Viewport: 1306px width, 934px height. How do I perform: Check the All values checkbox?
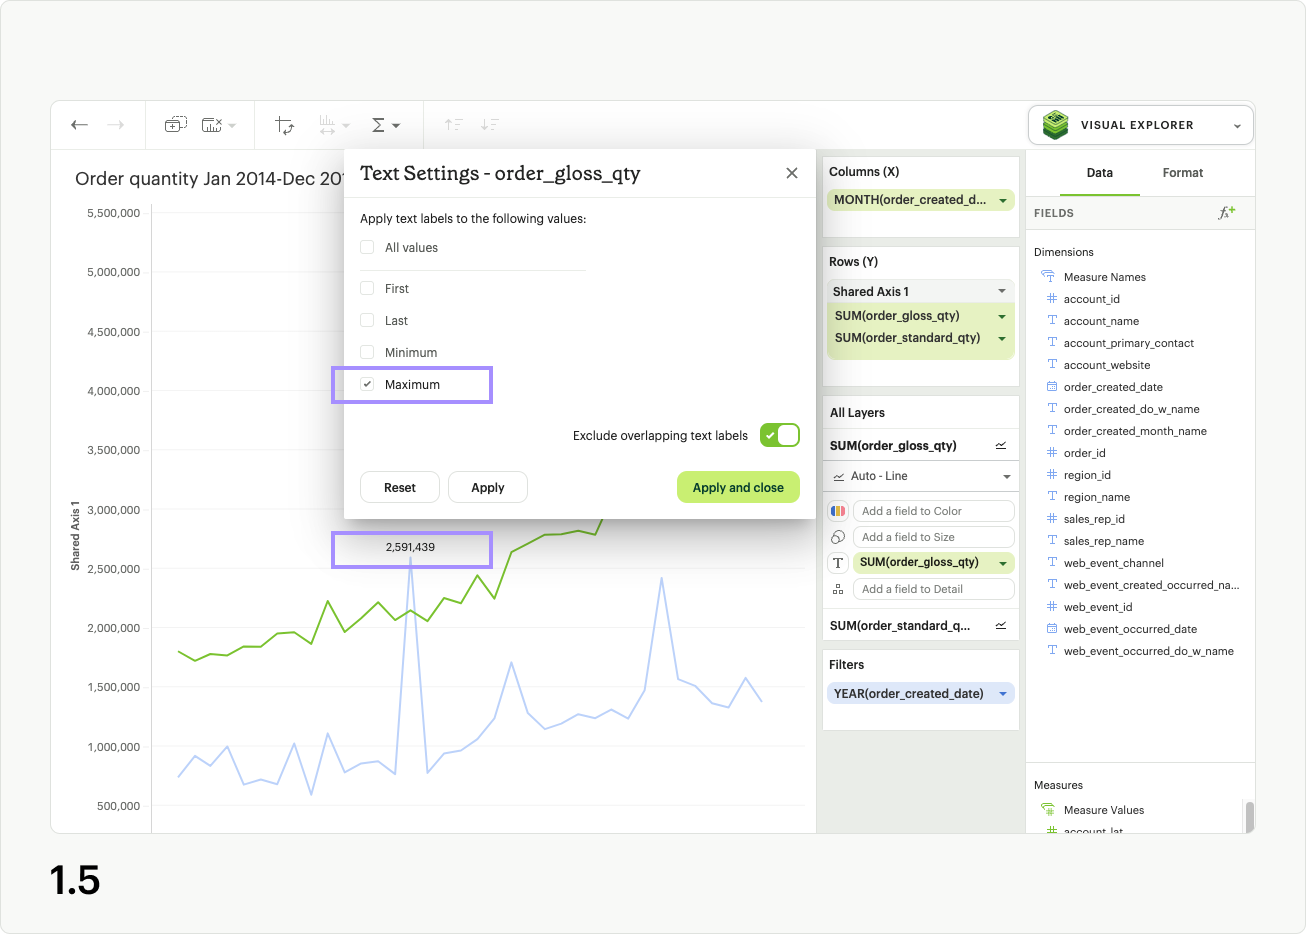pos(367,247)
